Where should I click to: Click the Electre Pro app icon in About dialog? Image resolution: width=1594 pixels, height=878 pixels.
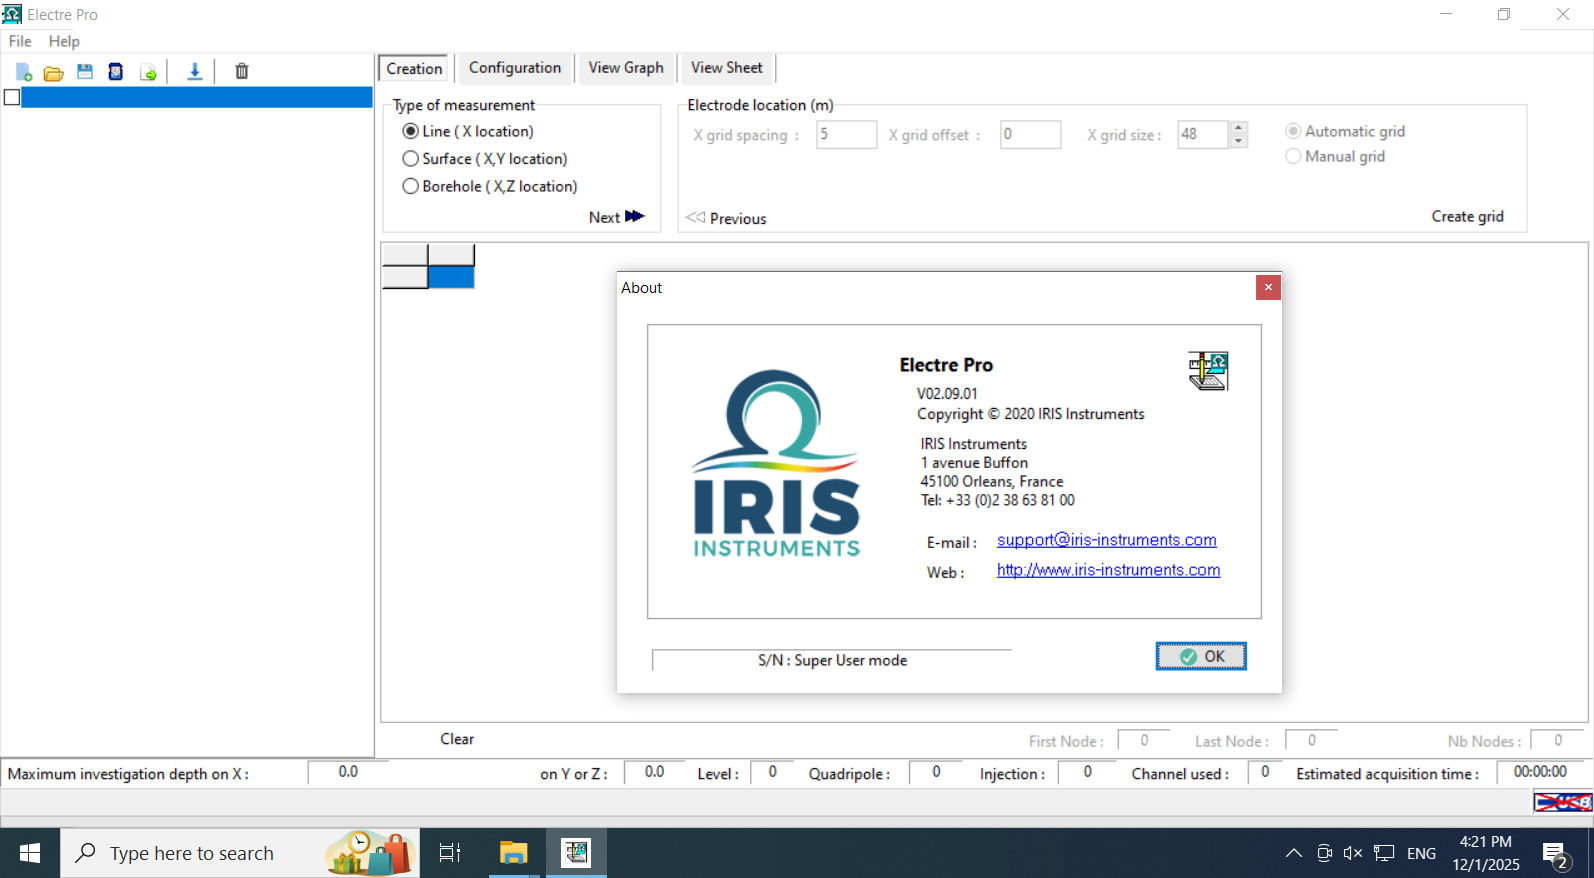tap(1208, 371)
